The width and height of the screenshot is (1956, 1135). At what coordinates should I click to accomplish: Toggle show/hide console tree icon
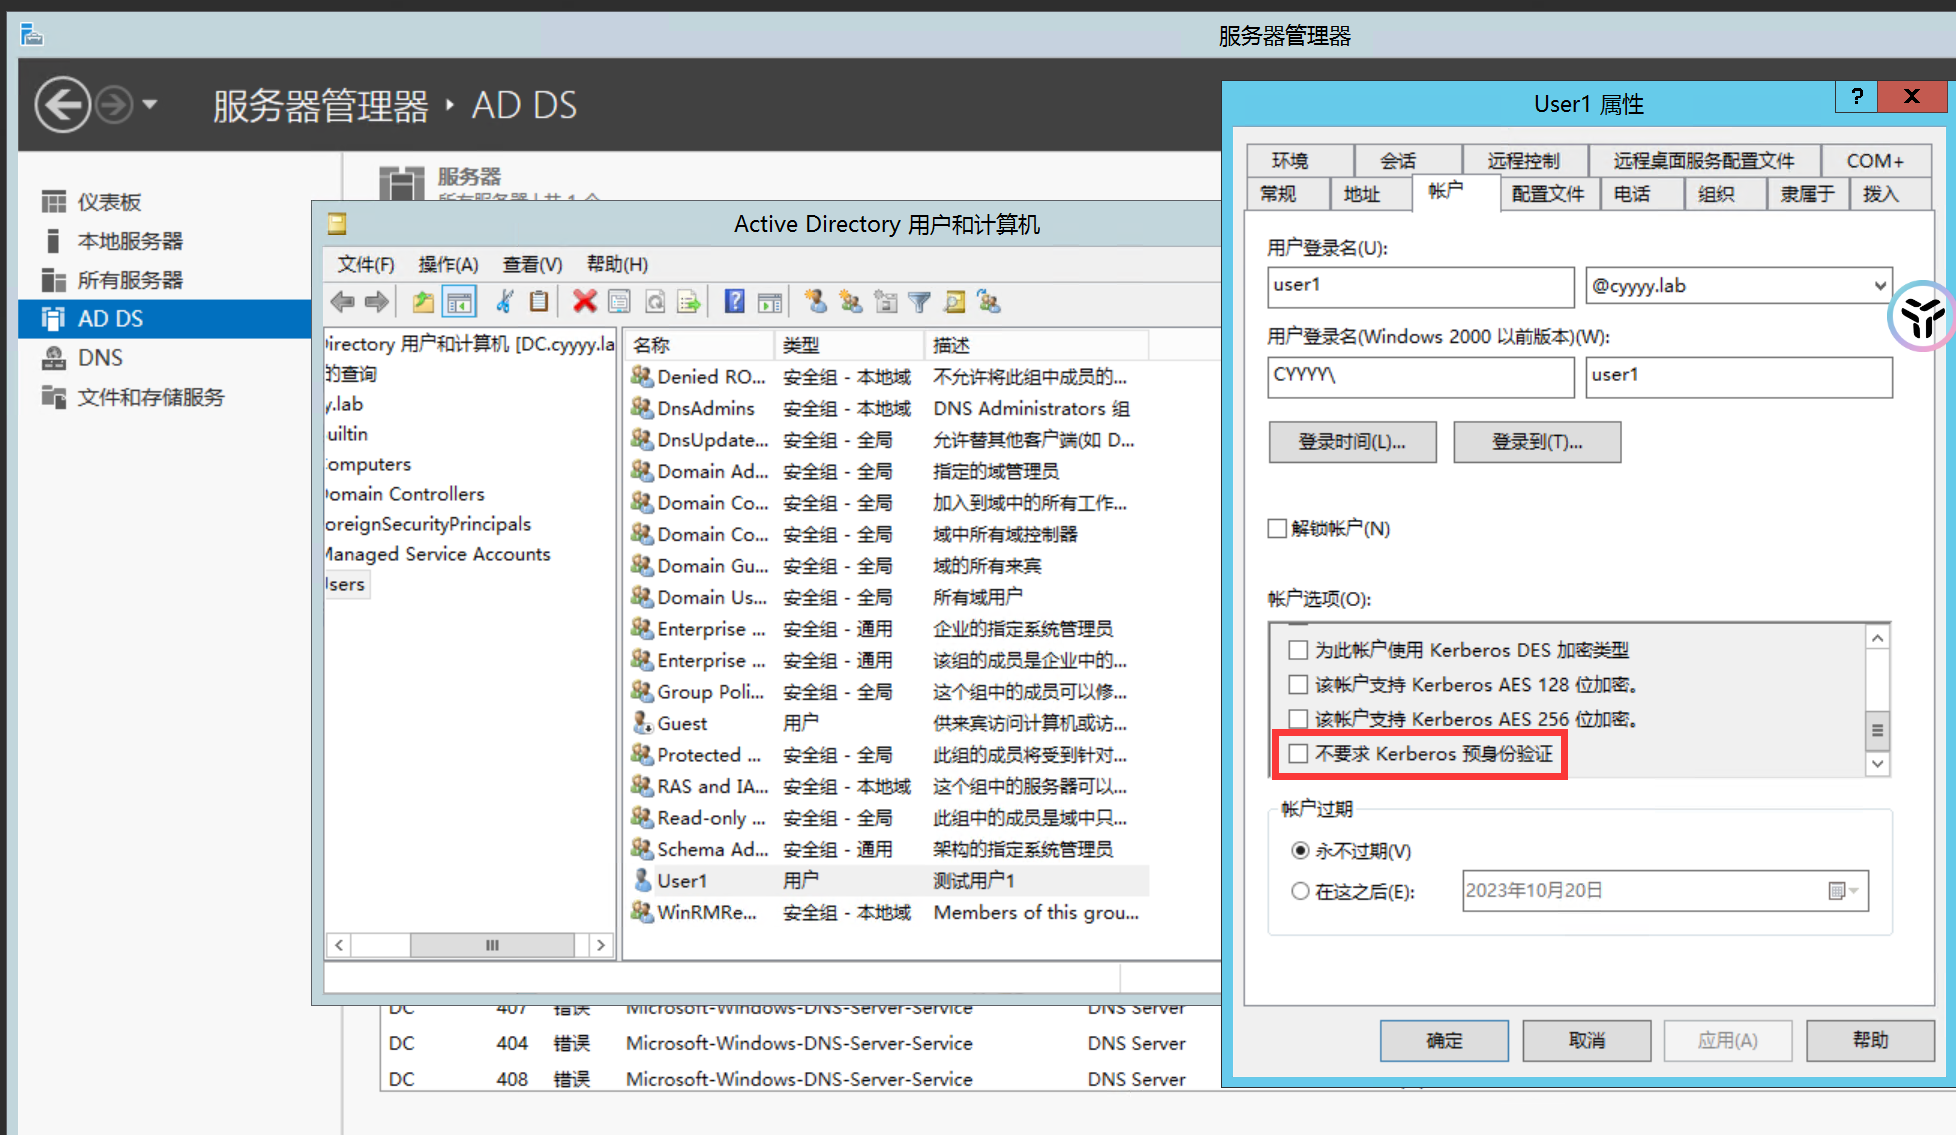(459, 302)
